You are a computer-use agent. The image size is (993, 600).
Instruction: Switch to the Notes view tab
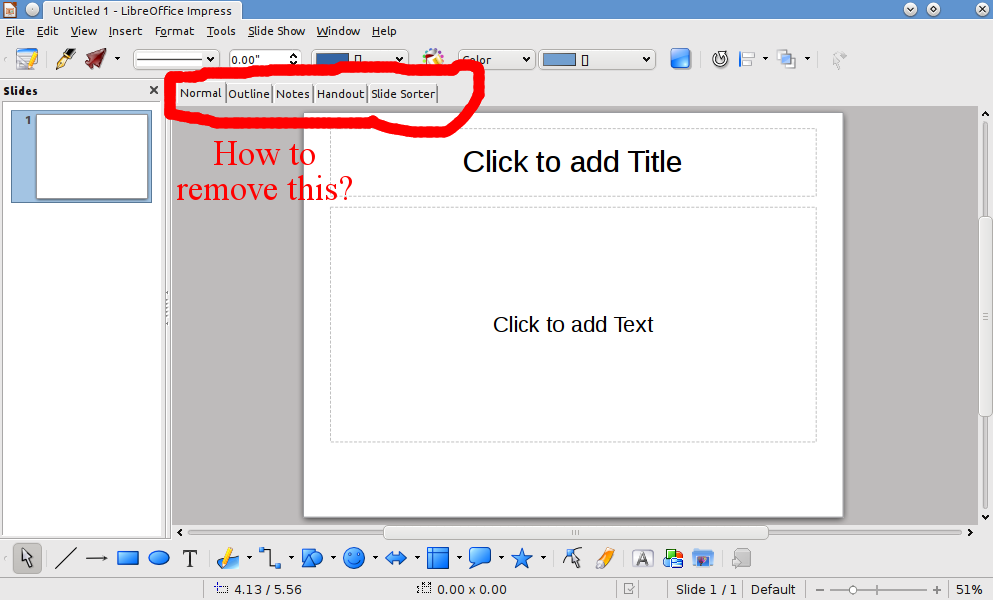[x=293, y=94]
